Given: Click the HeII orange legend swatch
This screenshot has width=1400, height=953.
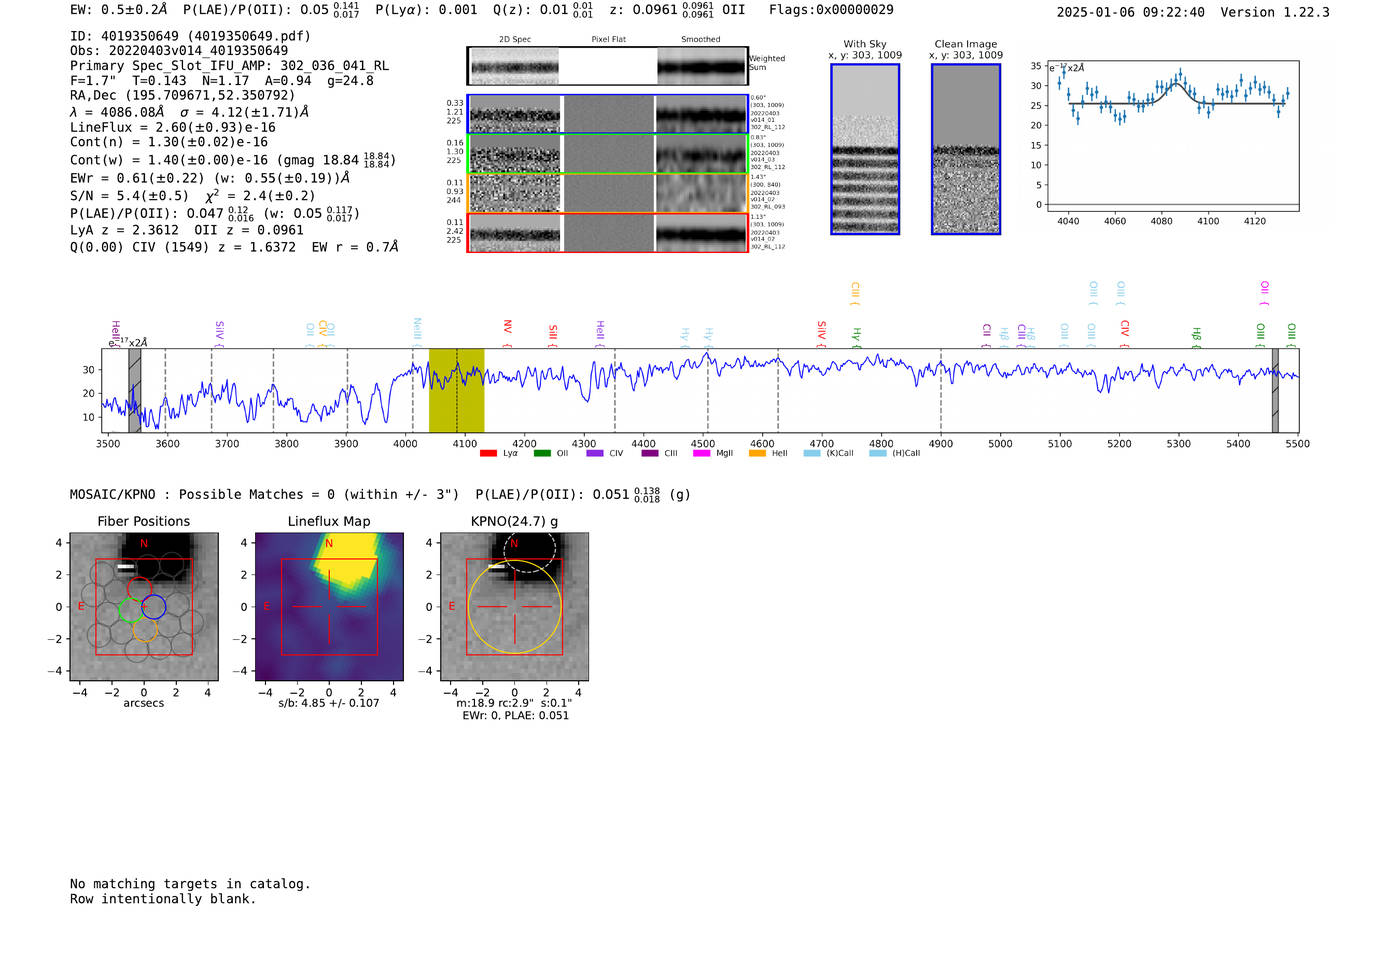Looking at the screenshot, I should 757,454.
